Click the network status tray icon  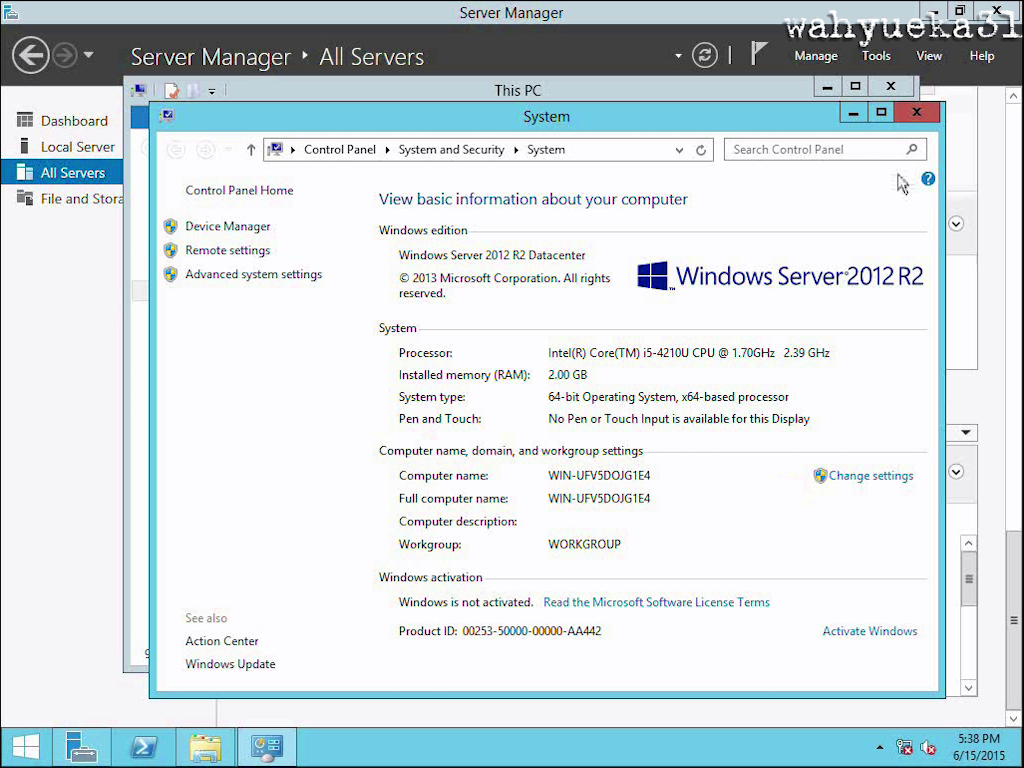click(904, 747)
